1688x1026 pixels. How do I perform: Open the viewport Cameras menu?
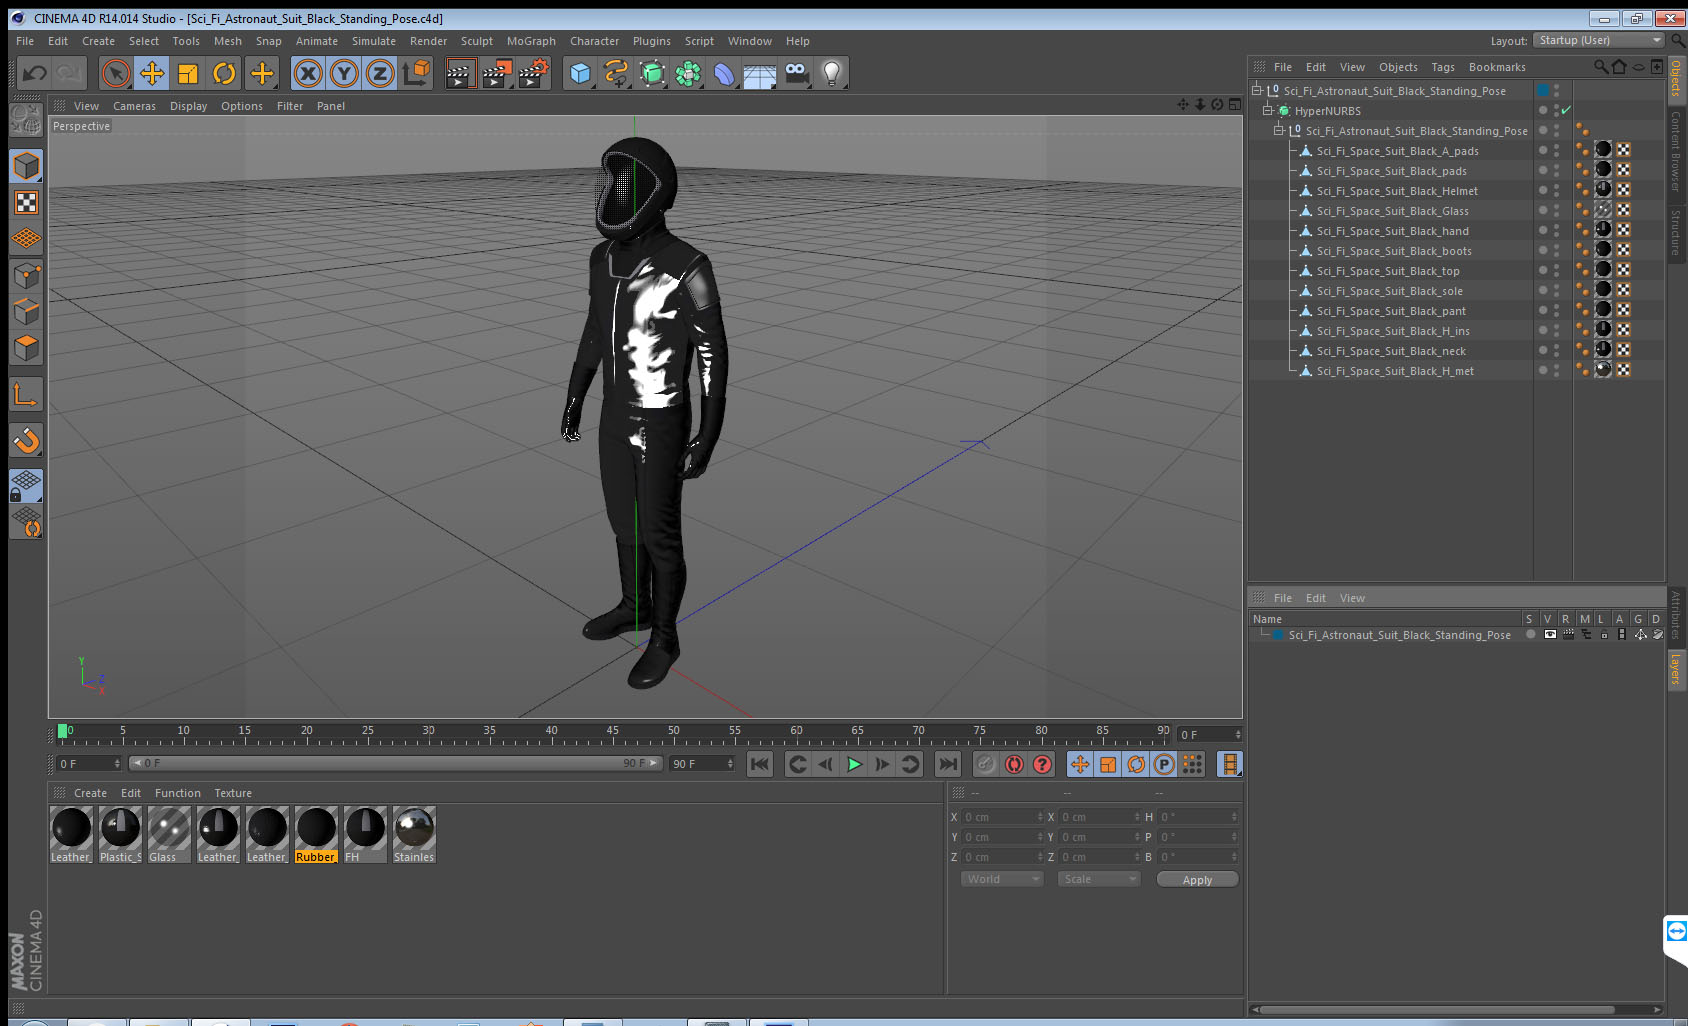tap(134, 106)
